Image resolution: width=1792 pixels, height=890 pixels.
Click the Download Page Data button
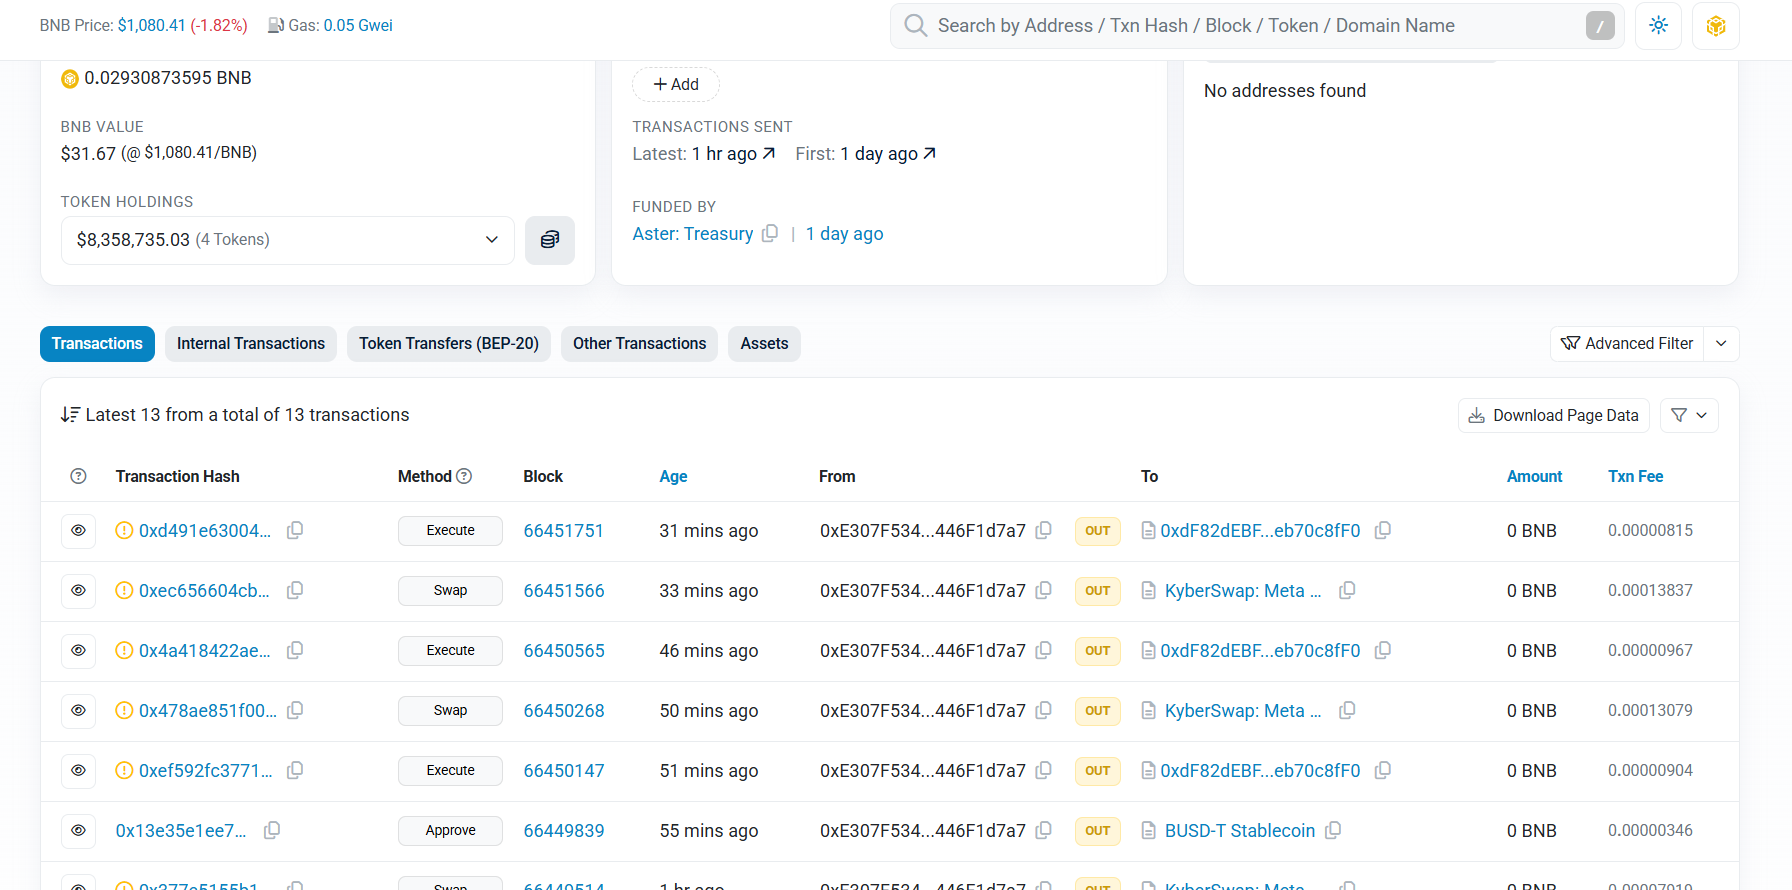(x=1553, y=416)
